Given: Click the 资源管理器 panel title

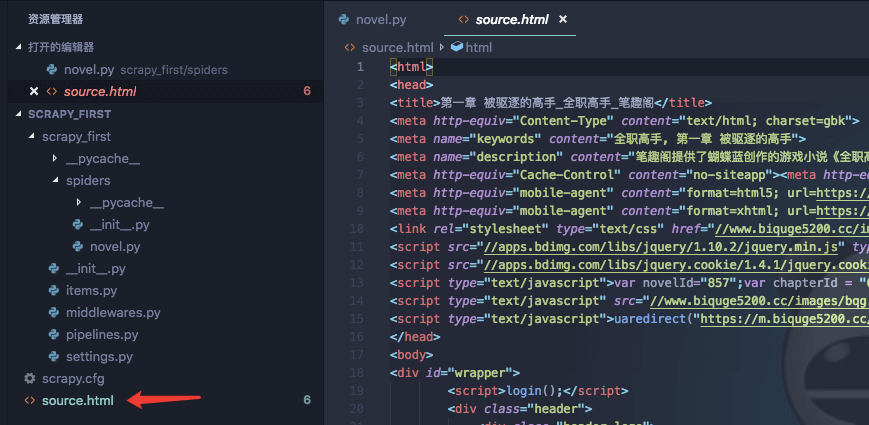Looking at the screenshot, I should coord(55,19).
